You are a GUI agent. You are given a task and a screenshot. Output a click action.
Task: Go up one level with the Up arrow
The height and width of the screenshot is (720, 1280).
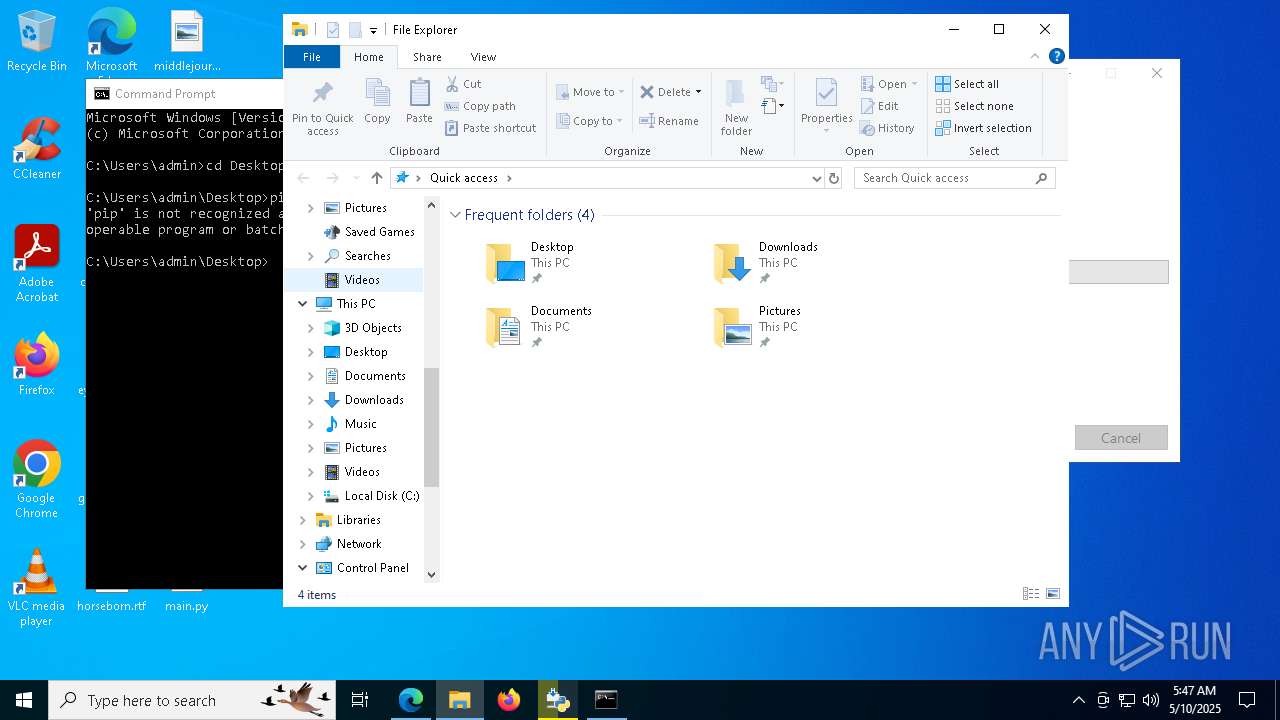(377, 178)
